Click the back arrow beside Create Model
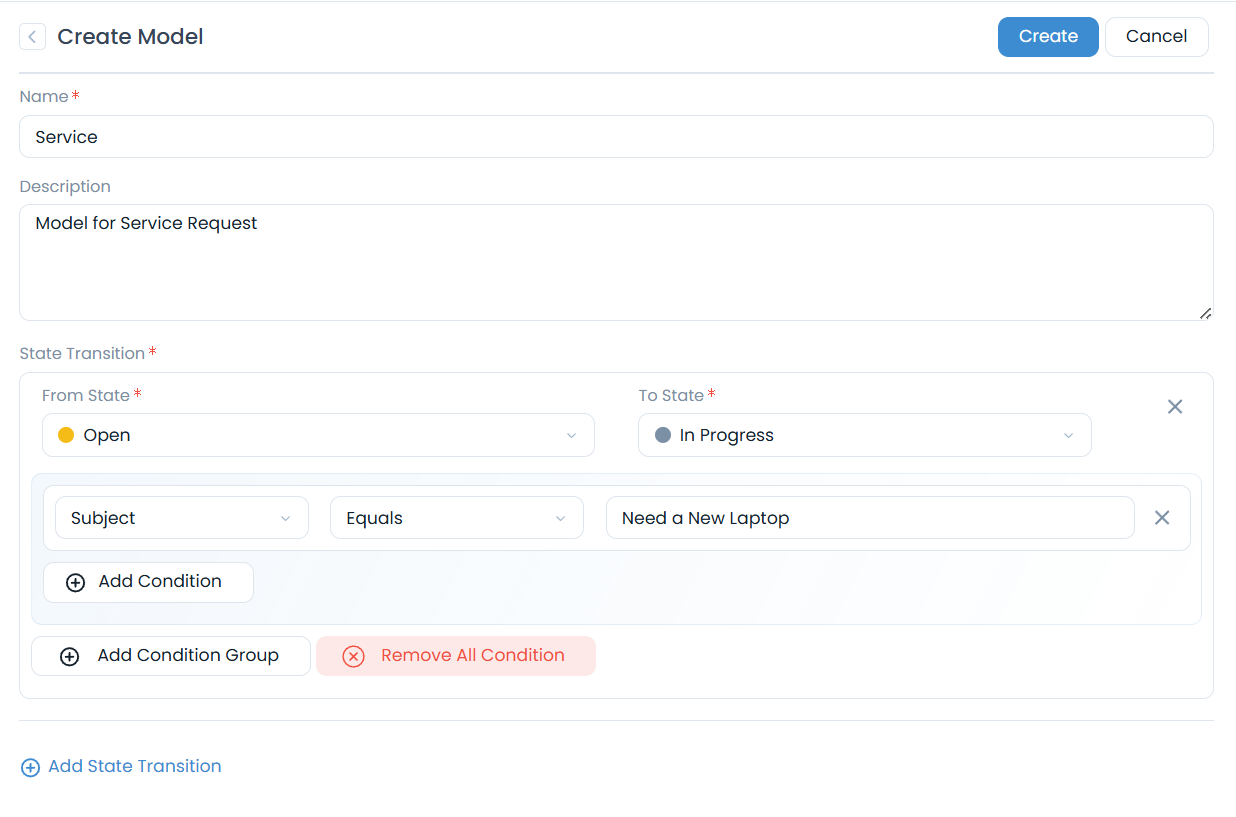 [x=32, y=37]
